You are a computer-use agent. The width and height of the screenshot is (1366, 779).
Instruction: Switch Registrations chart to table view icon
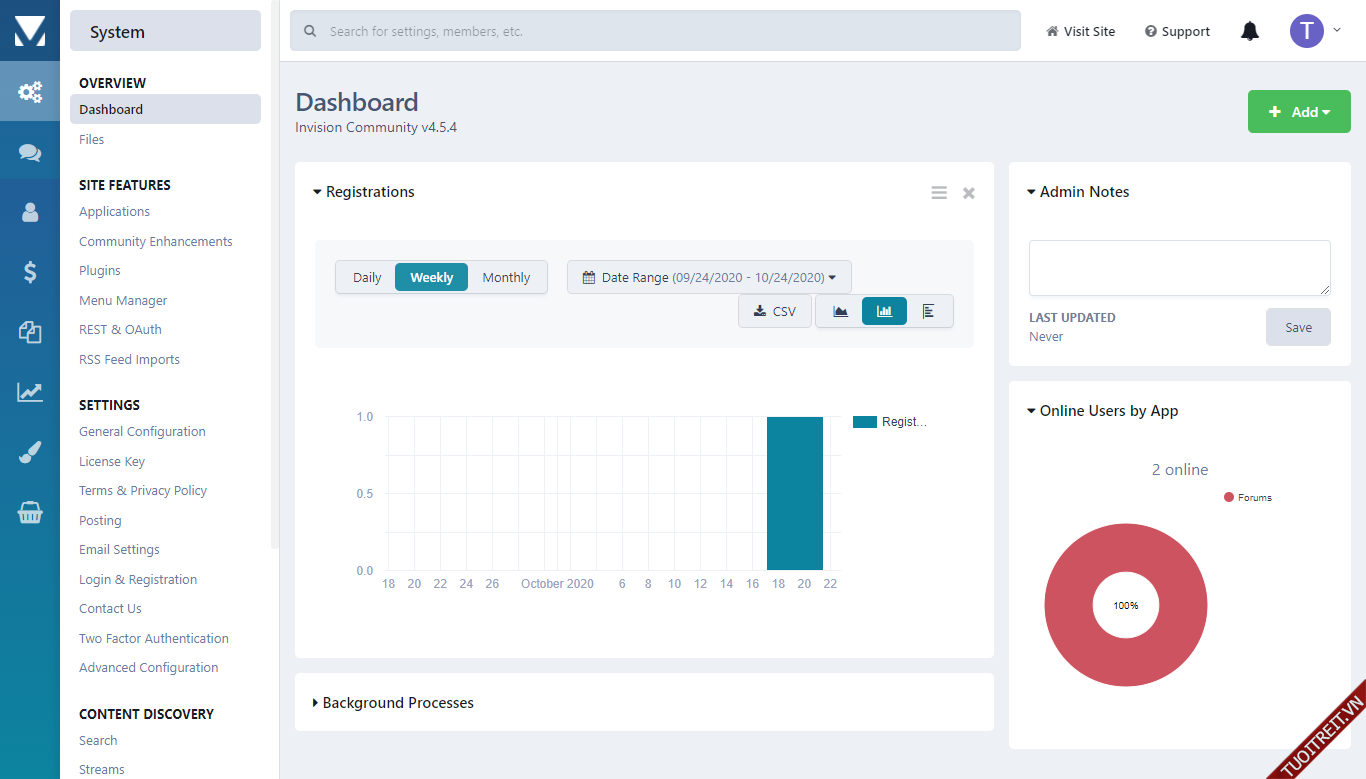coord(929,311)
